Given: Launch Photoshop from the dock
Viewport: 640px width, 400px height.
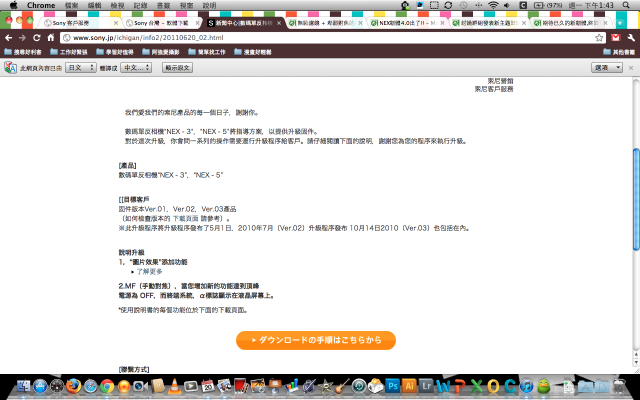Looking at the screenshot, I should [x=393, y=386].
